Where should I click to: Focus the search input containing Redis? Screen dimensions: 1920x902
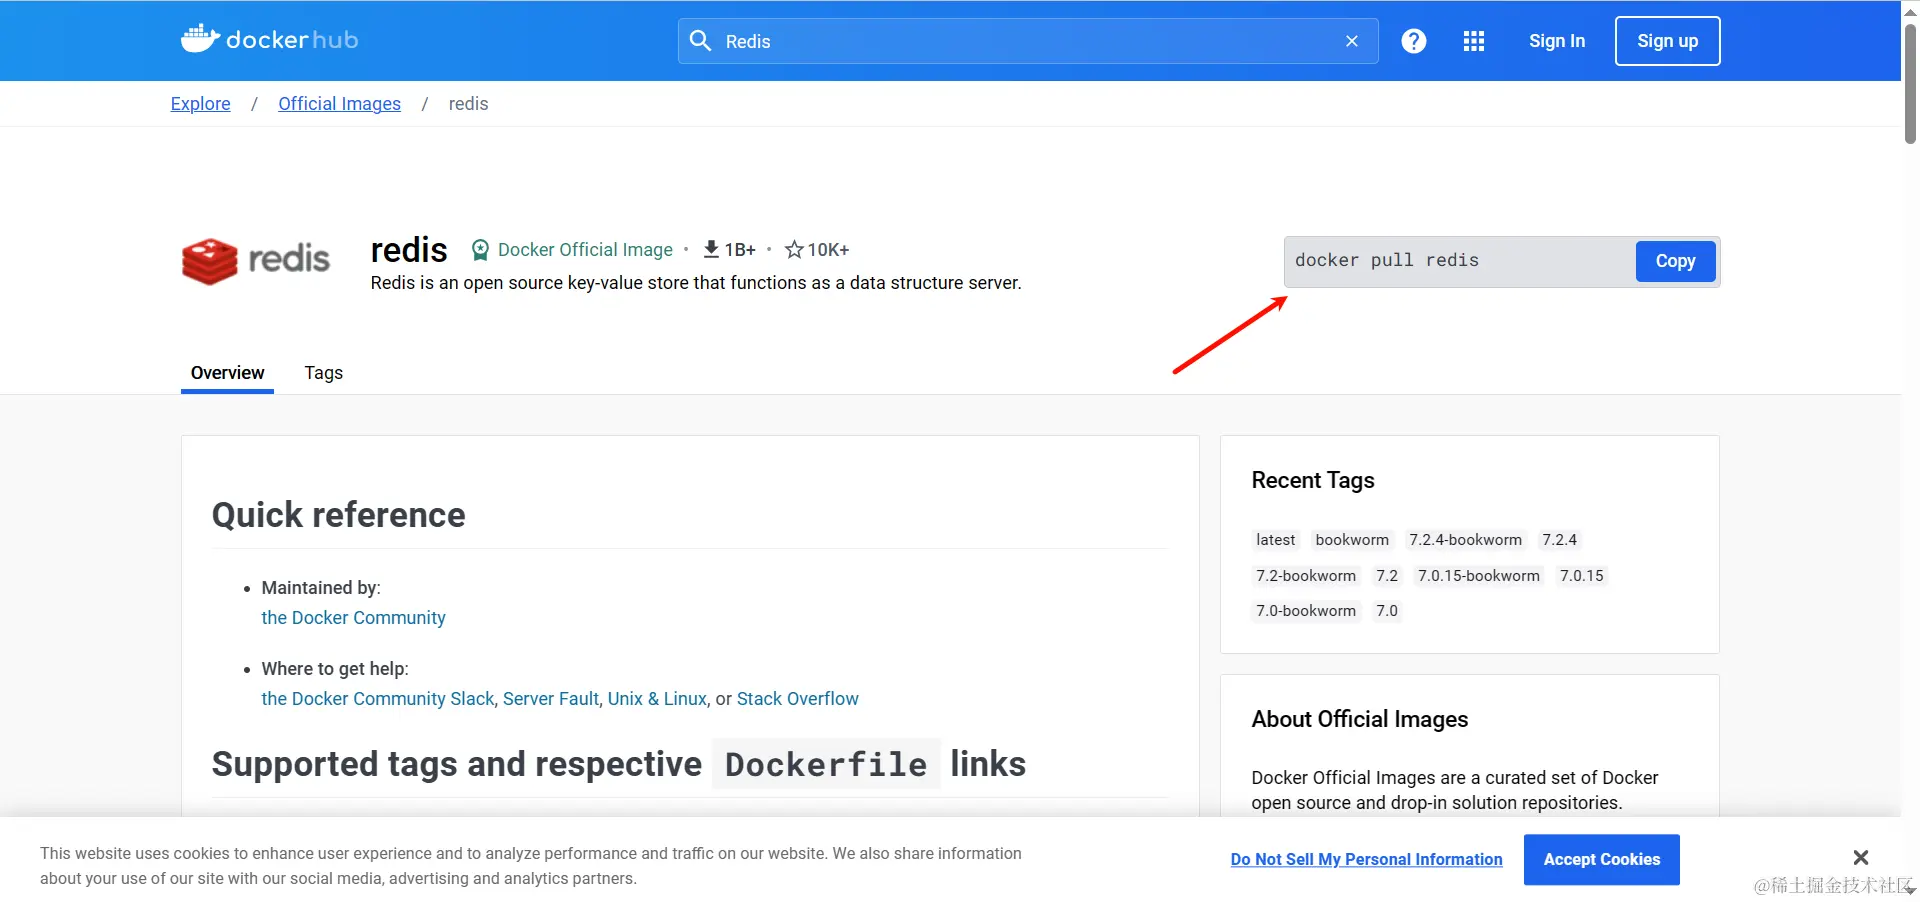[1028, 41]
